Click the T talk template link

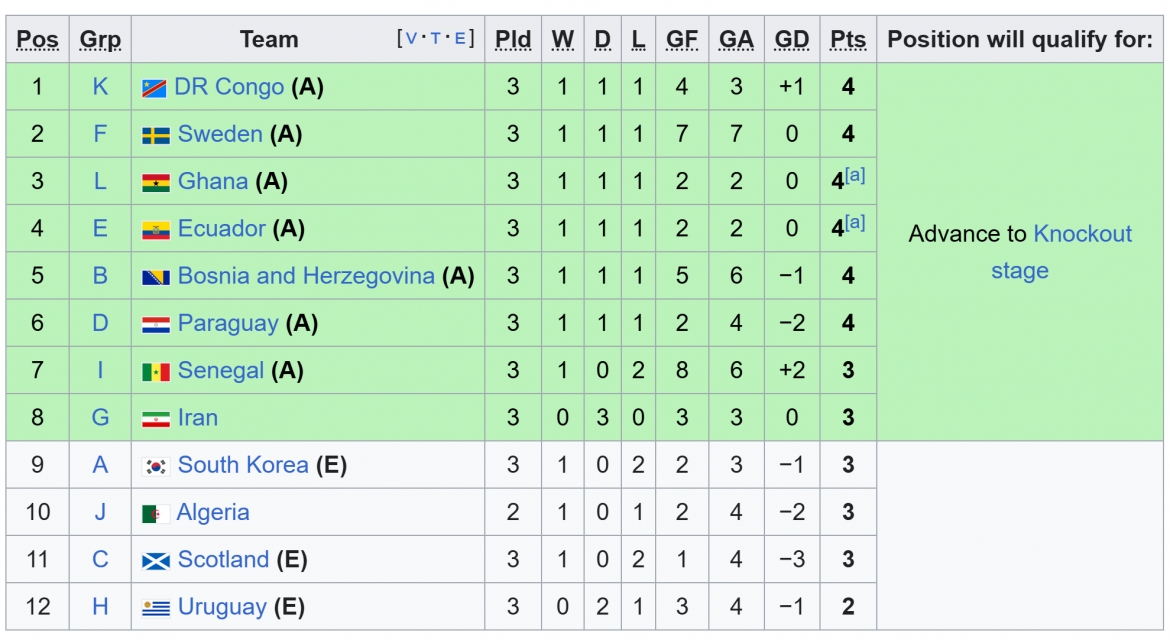(436, 39)
